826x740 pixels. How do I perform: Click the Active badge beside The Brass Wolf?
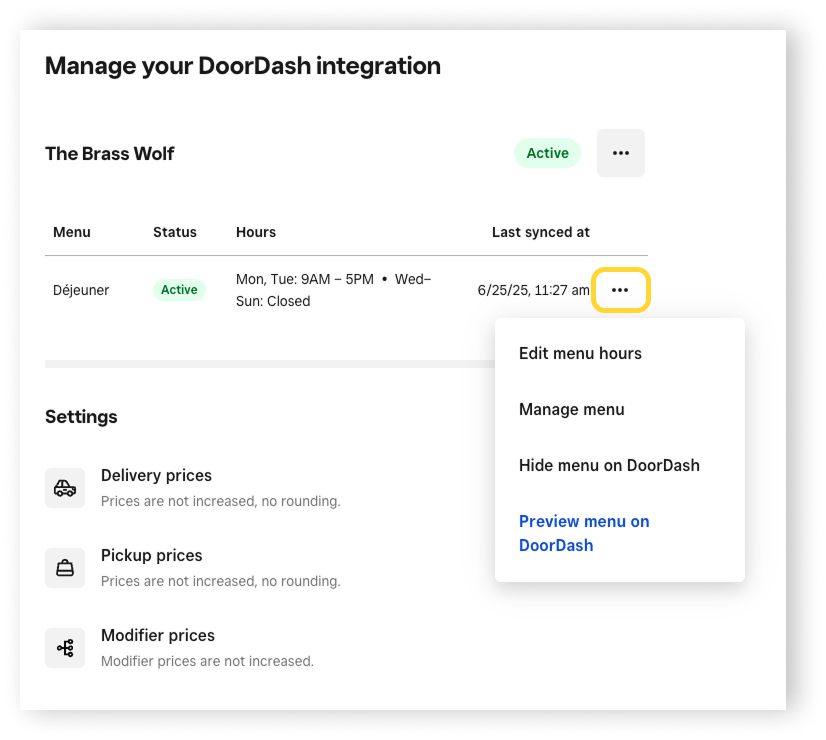[x=547, y=153]
